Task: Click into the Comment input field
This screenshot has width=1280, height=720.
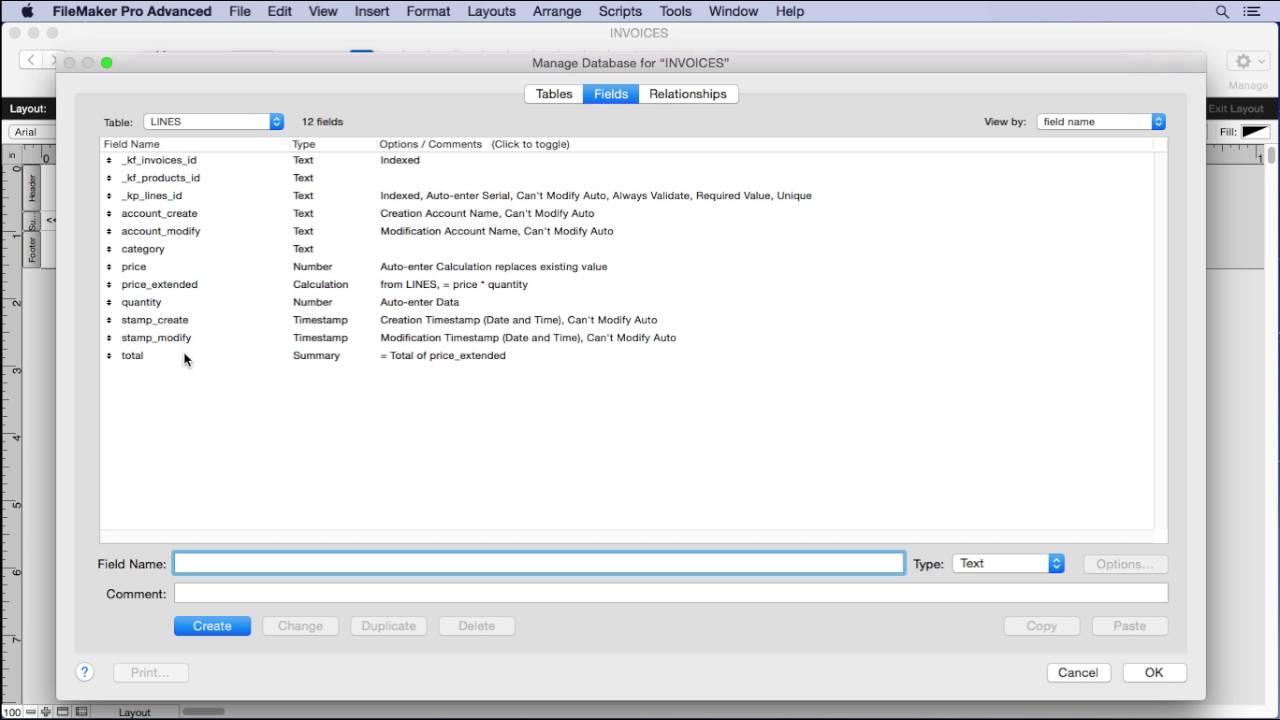Action: (x=670, y=594)
